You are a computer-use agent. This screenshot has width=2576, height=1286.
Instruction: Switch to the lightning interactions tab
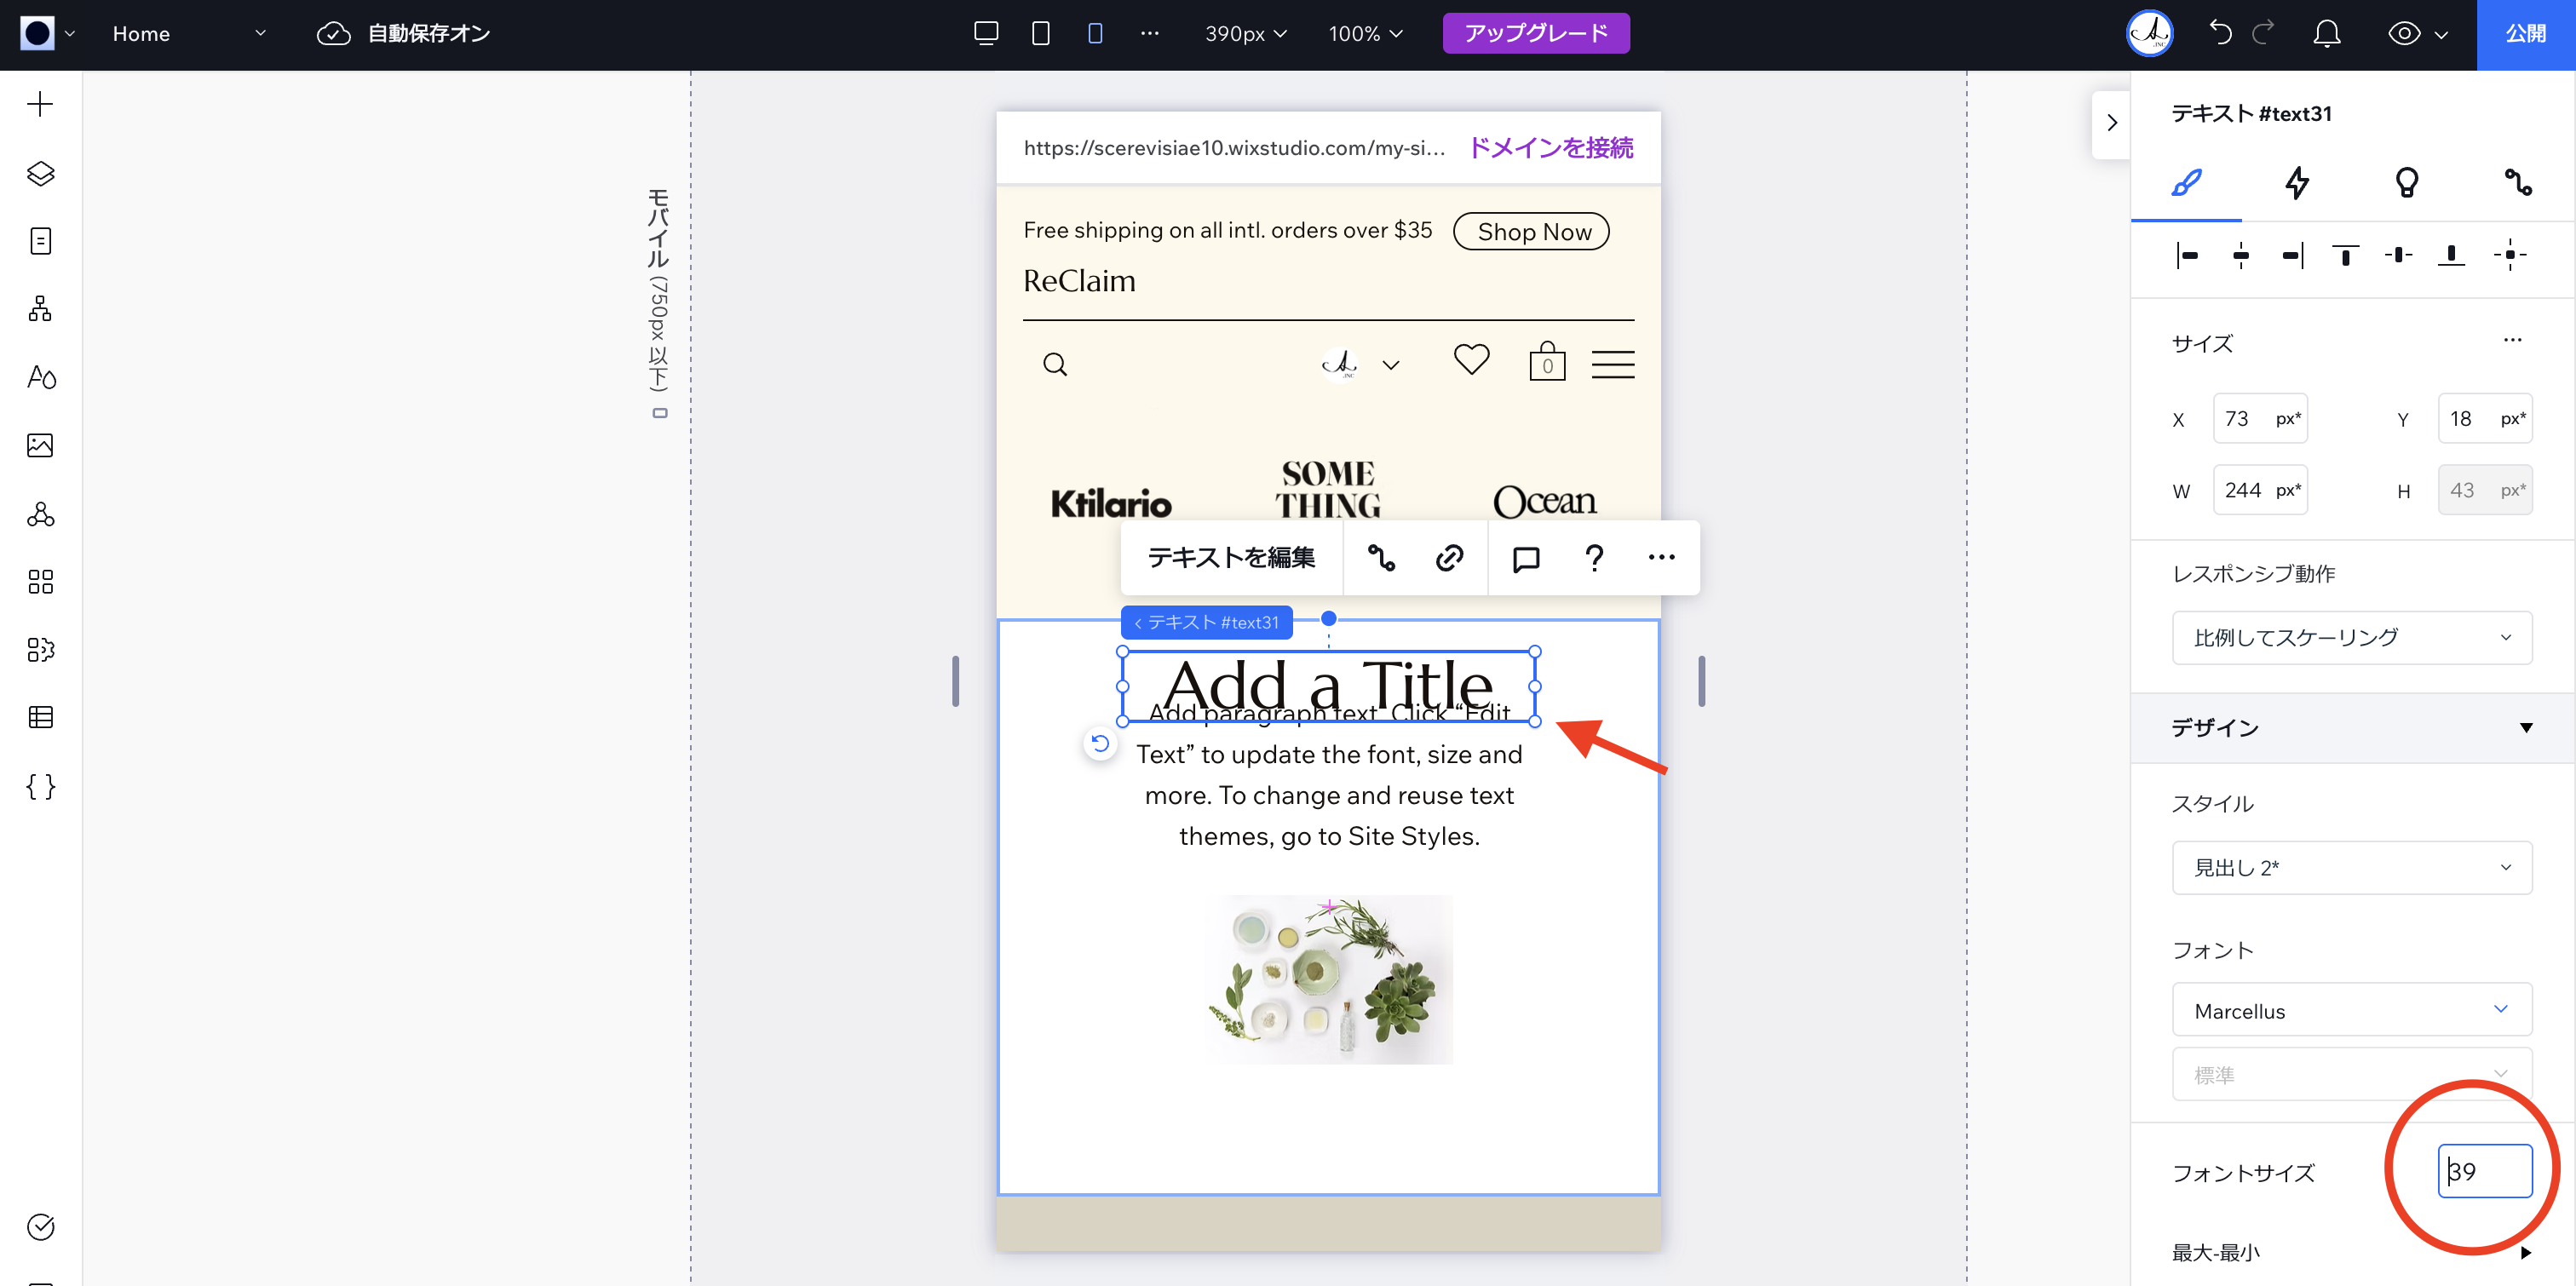2297,182
